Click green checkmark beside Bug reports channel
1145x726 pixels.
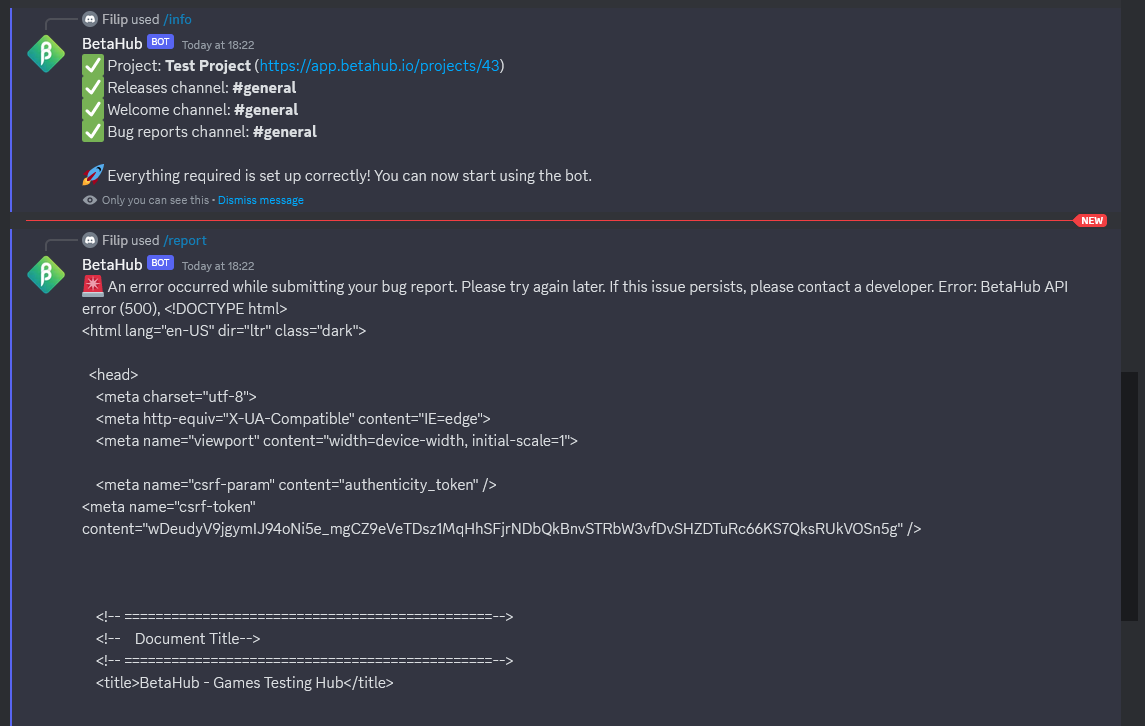point(93,131)
